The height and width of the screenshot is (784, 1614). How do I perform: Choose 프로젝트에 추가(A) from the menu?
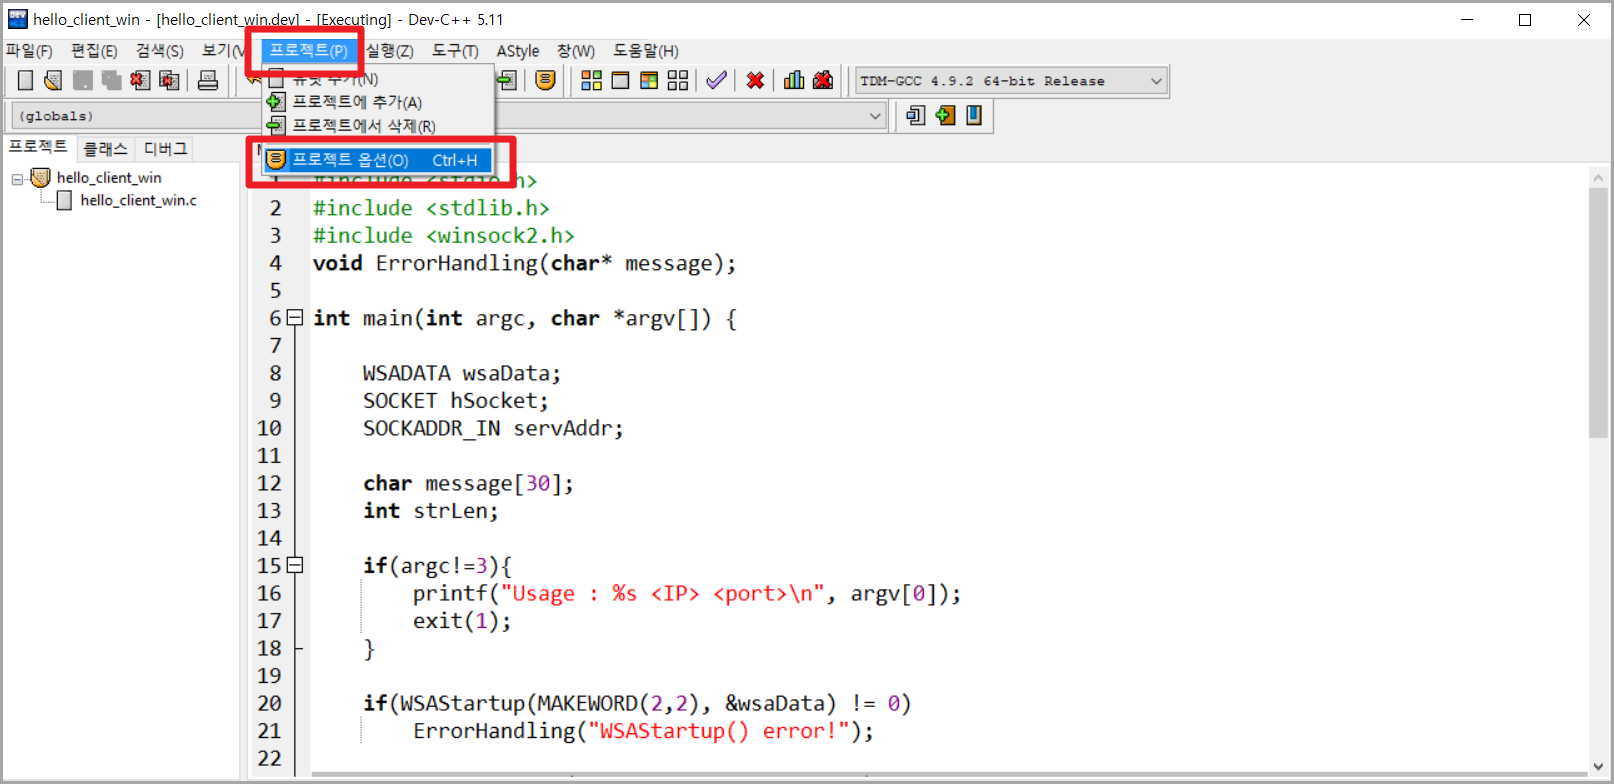[378, 102]
